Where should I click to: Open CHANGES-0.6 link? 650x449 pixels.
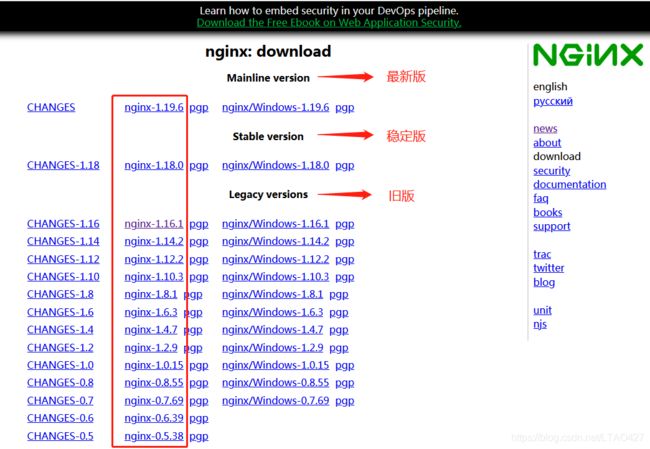[x=60, y=418]
